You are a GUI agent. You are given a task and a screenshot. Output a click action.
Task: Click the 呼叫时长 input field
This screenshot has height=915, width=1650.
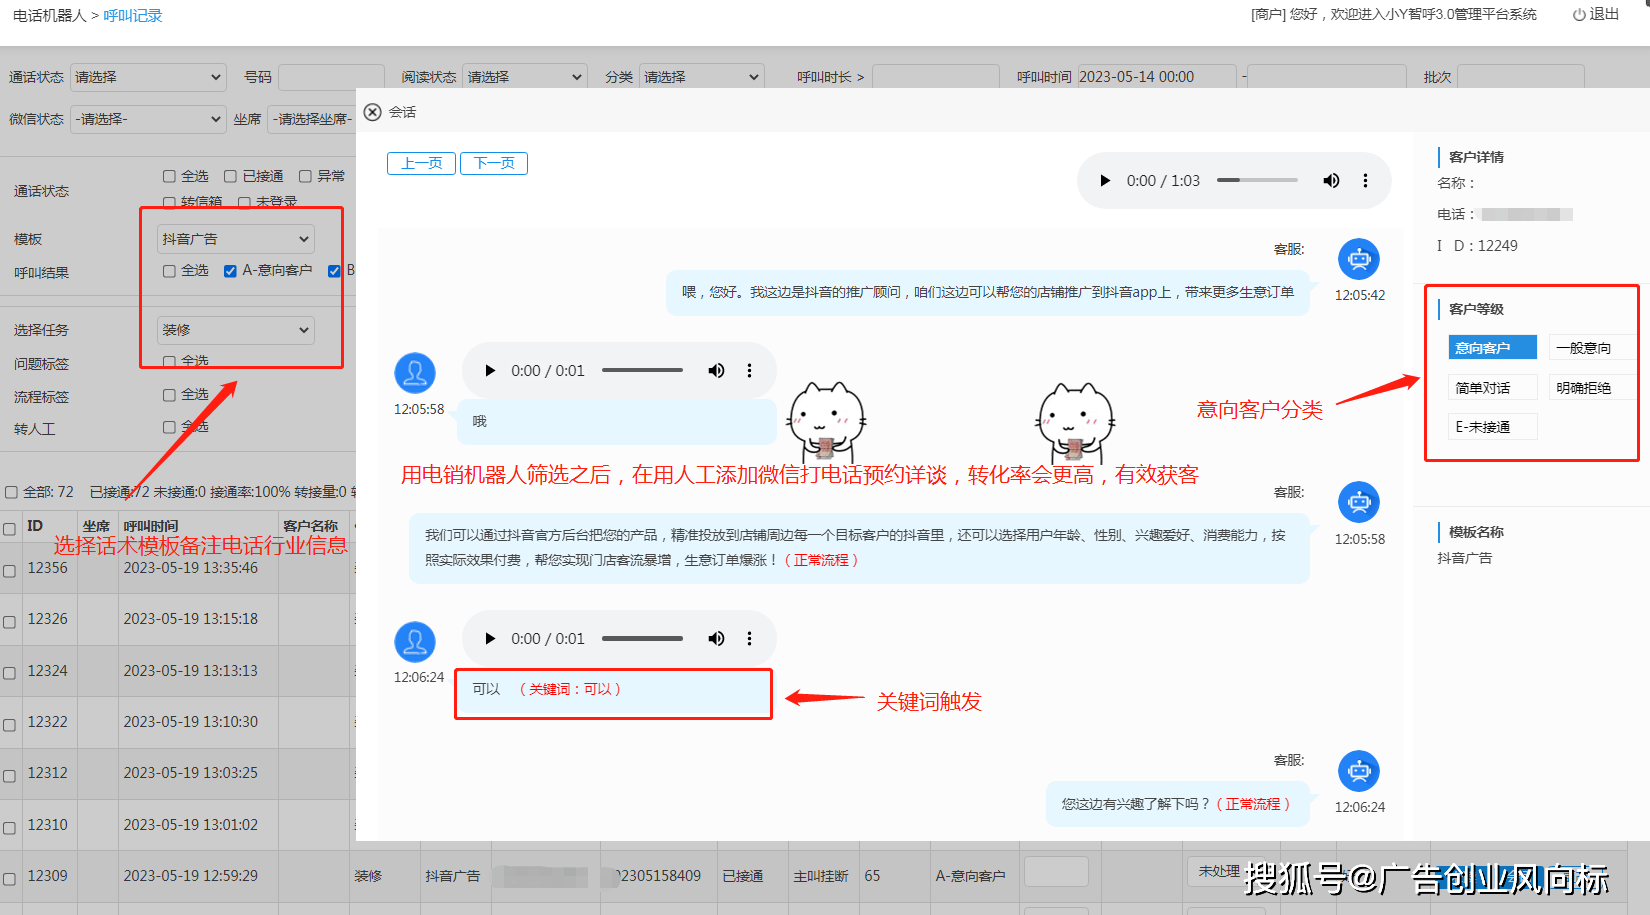coord(935,77)
